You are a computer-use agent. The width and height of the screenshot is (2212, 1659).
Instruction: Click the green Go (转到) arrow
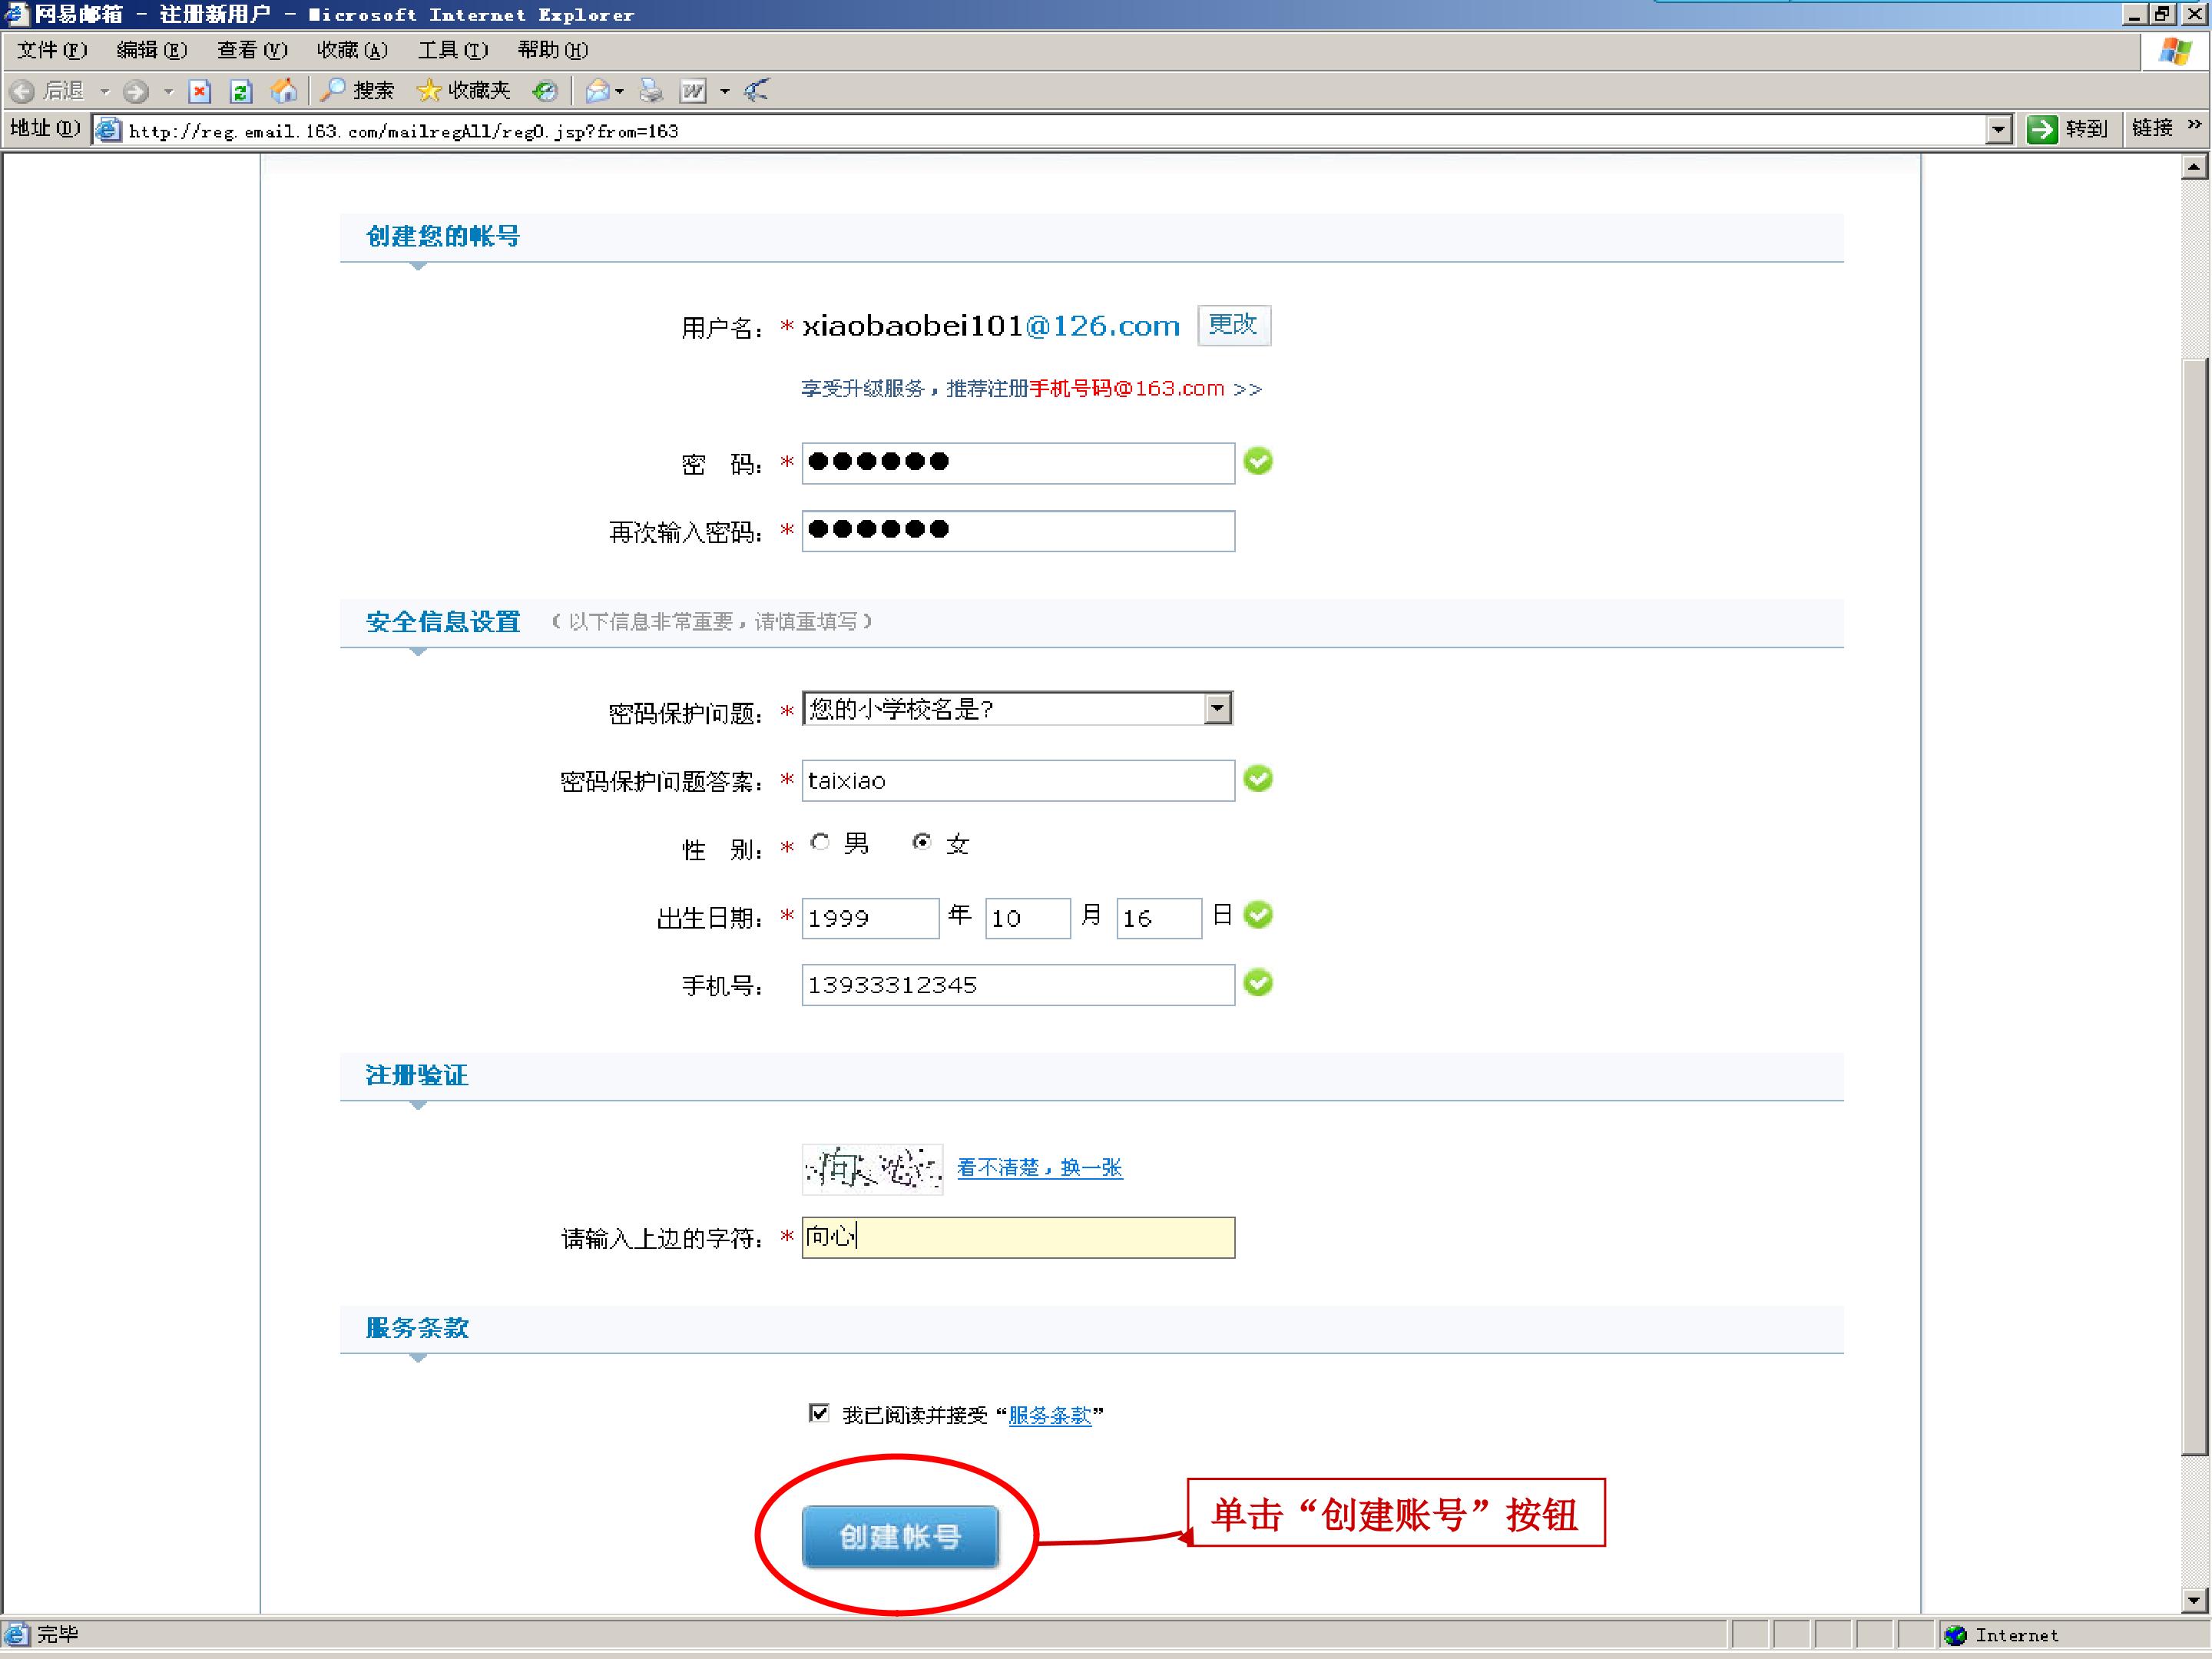click(x=2041, y=129)
